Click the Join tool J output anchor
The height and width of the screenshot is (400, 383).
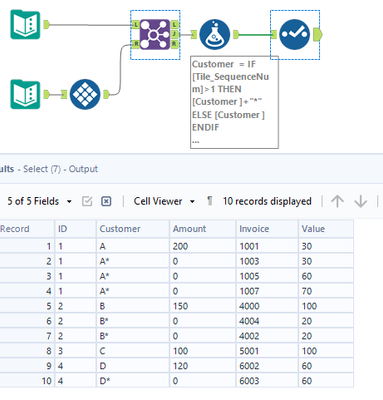pyautogui.click(x=175, y=34)
